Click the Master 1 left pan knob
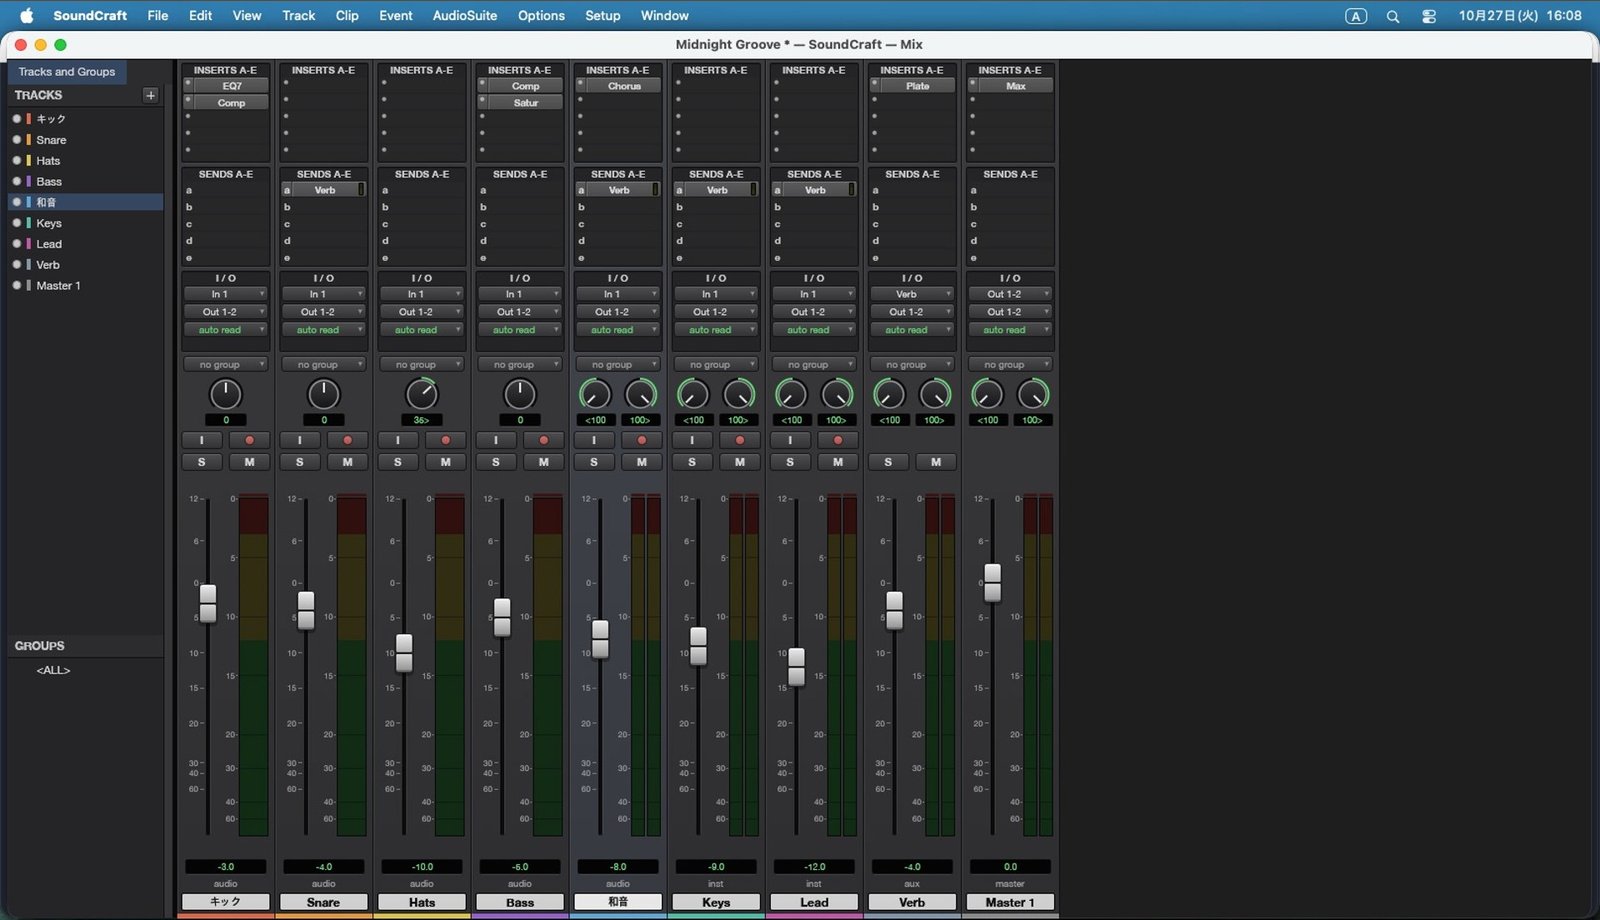The width and height of the screenshot is (1600, 920). pos(987,394)
